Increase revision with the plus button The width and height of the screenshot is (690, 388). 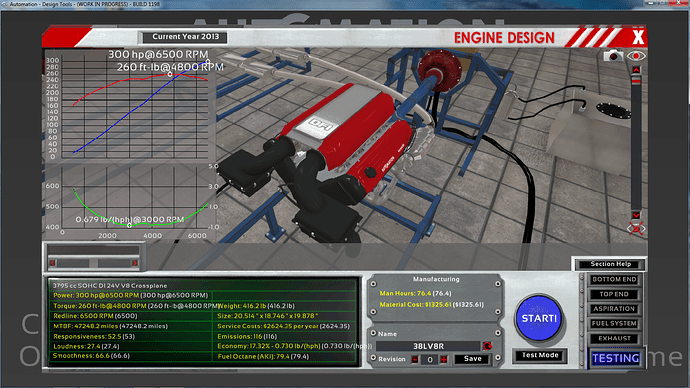point(444,359)
